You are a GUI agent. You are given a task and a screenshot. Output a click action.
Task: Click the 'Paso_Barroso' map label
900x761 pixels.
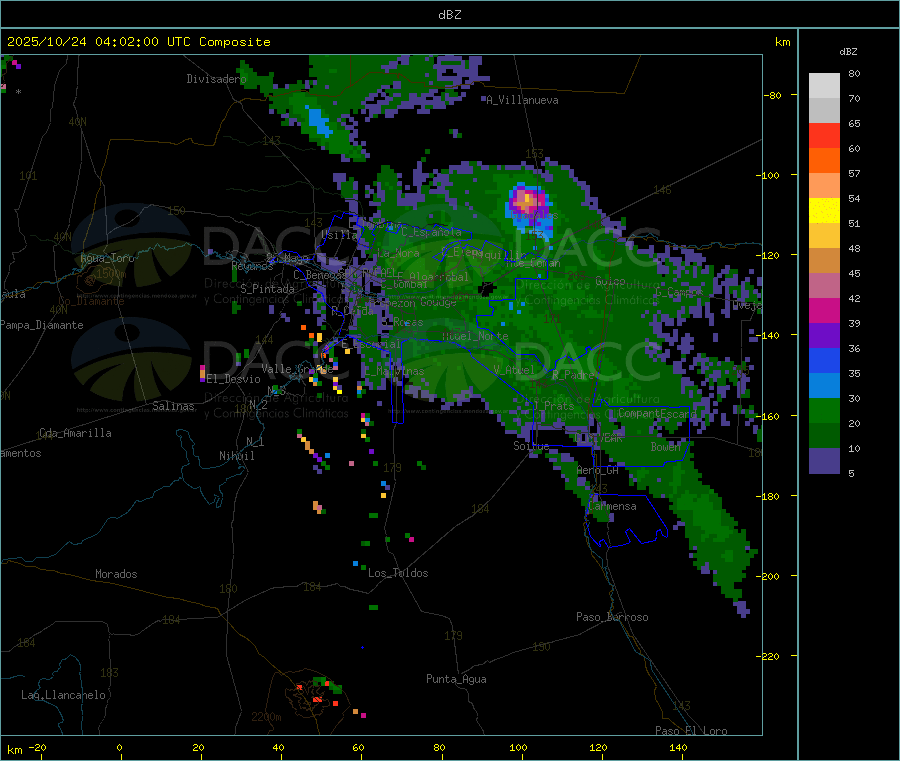click(x=612, y=618)
